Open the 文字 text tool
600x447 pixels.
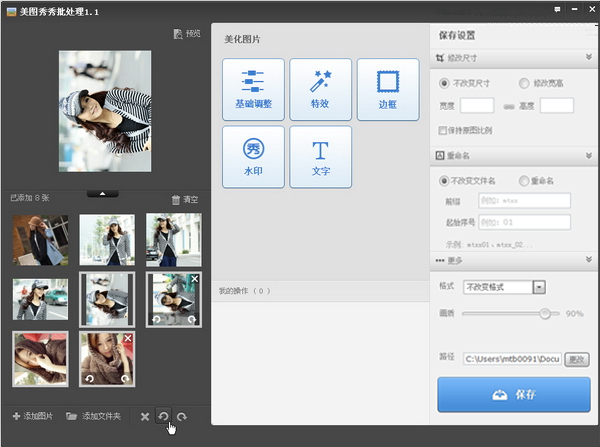(x=320, y=157)
